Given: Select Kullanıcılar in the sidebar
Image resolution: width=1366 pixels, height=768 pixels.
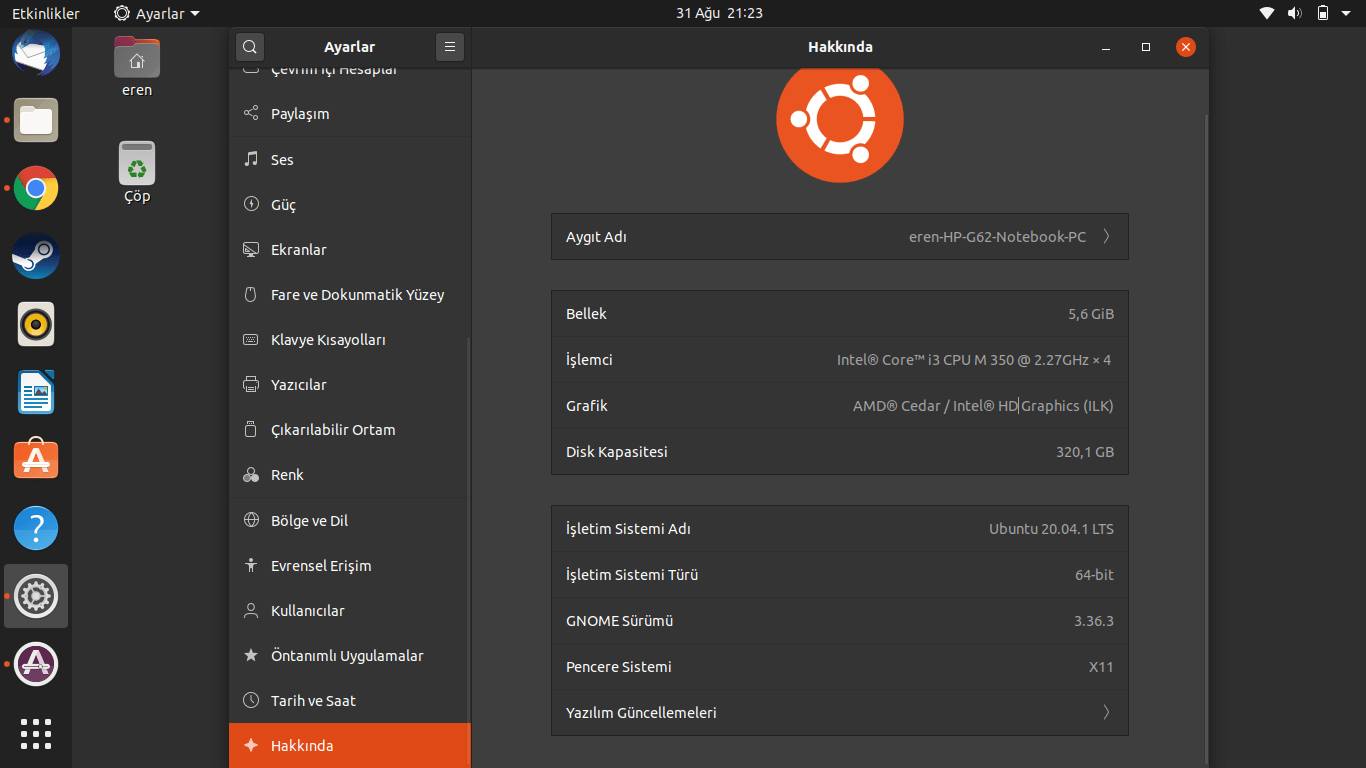Looking at the screenshot, I should click(350, 611).
